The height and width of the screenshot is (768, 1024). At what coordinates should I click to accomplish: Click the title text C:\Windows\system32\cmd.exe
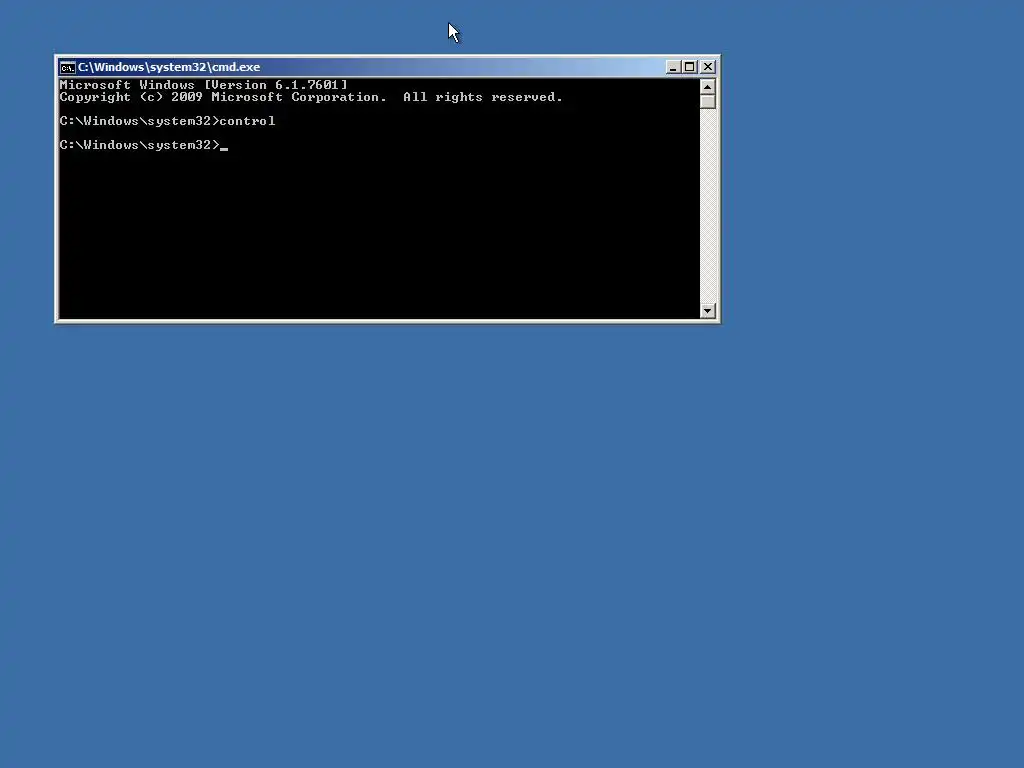tap(169, 67)
